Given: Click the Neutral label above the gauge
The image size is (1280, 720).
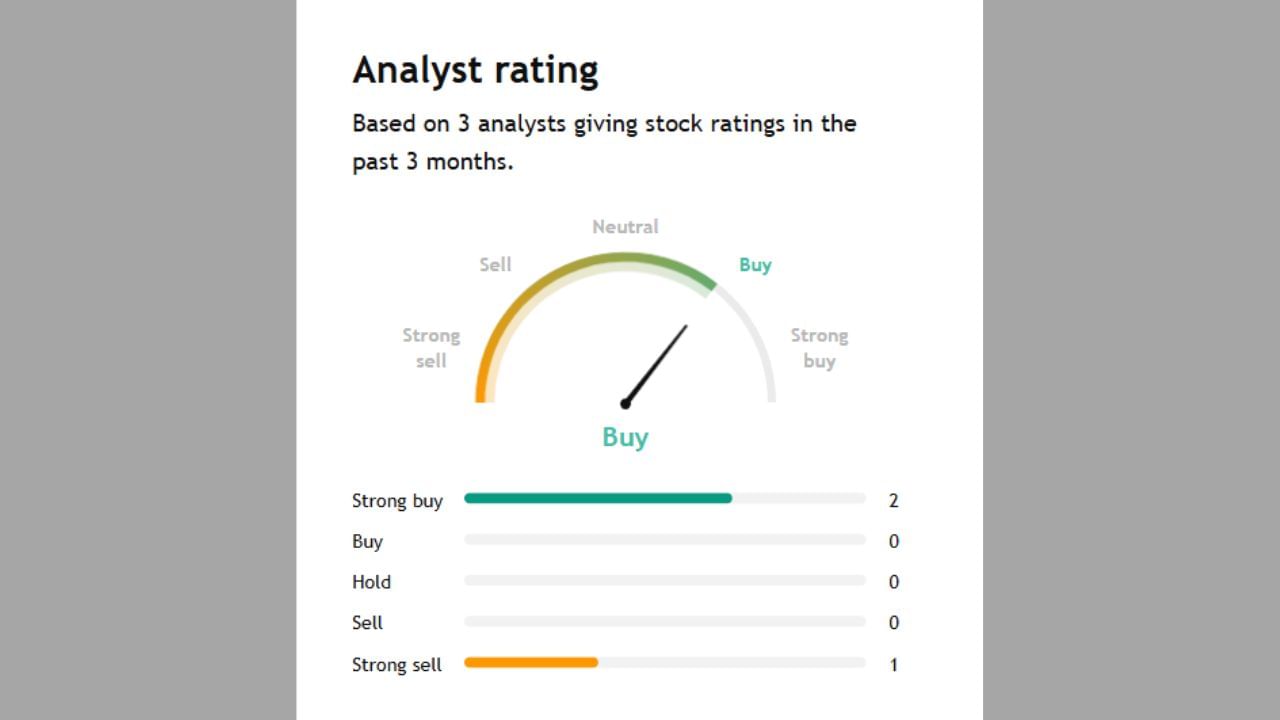Looking at the screenshot, I should click(x=625, y=227).
